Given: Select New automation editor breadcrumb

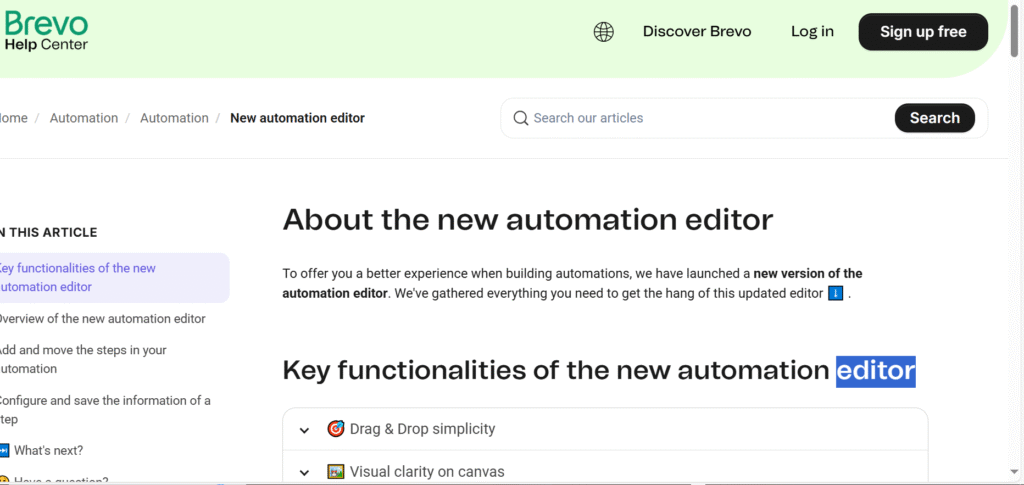Looking at the screenshot, I should (x=297, y=118).
